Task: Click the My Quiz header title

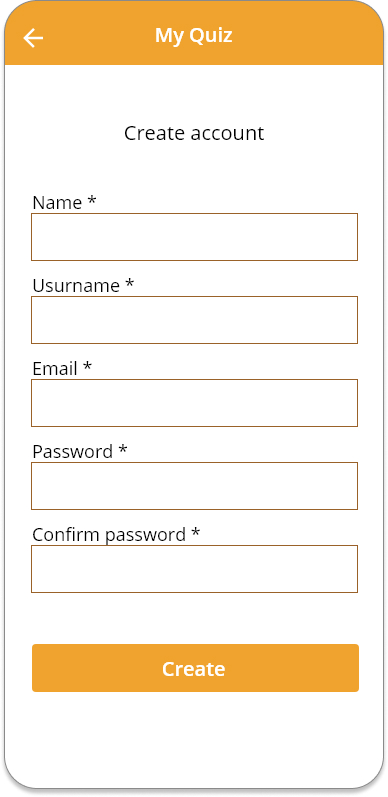Action: click(194, 36)
